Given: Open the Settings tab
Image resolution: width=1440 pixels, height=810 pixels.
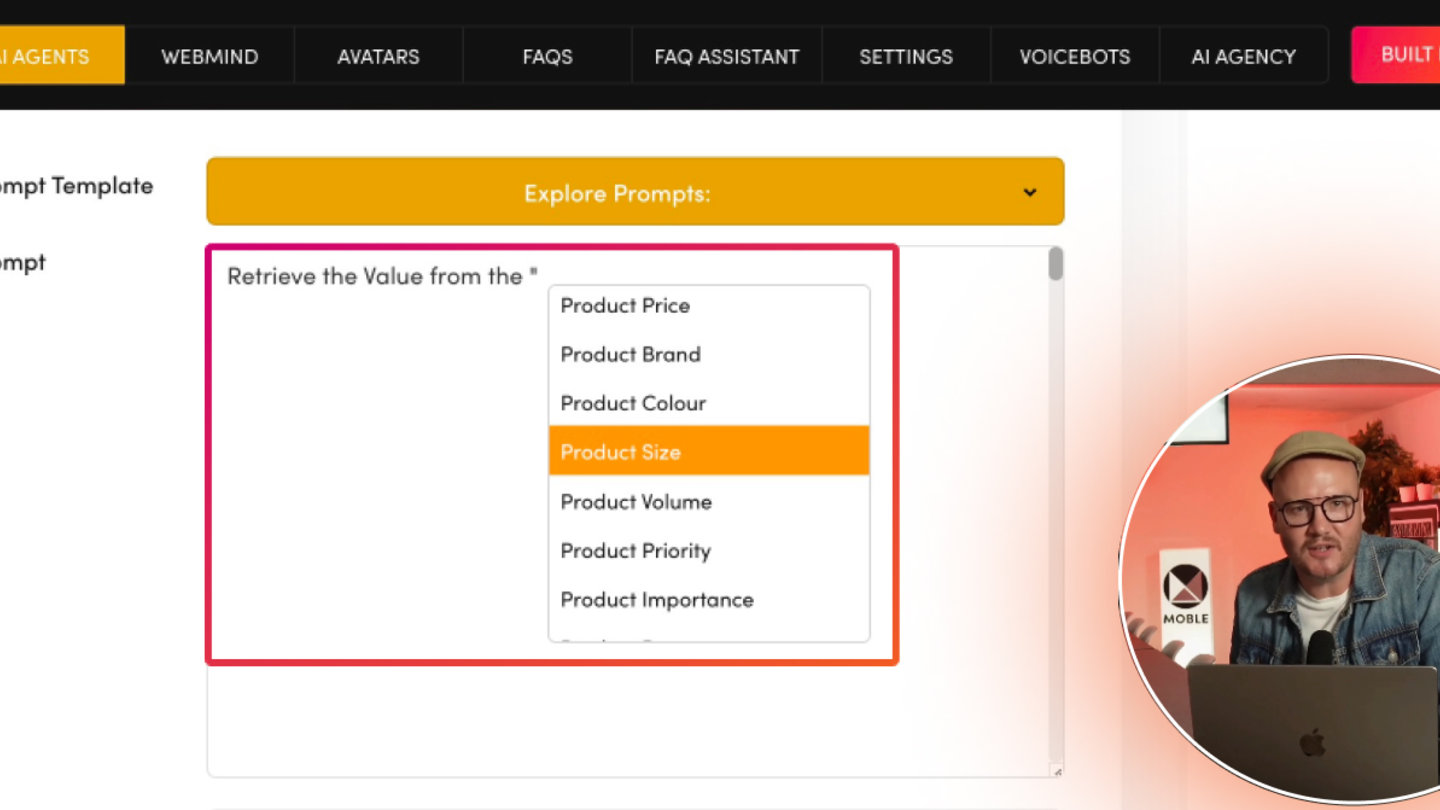Looking at the screenshot, I should [905, 56].
